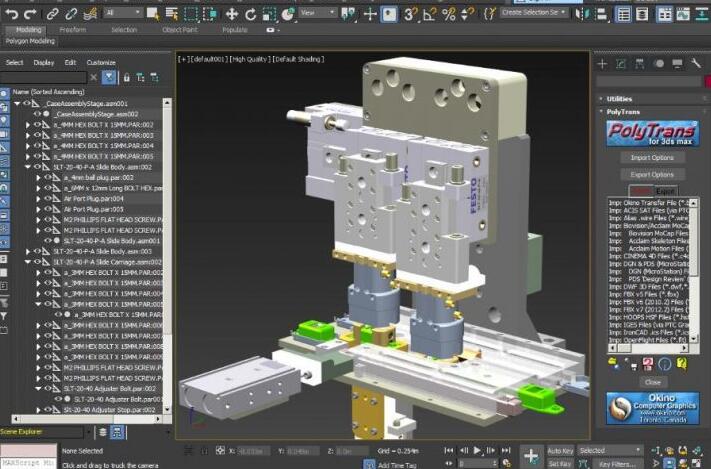Image resolution: width=711 pixels, height=469 pixels.
Task: Click the Redo arrow icon
Action: (x=29, y=14)
